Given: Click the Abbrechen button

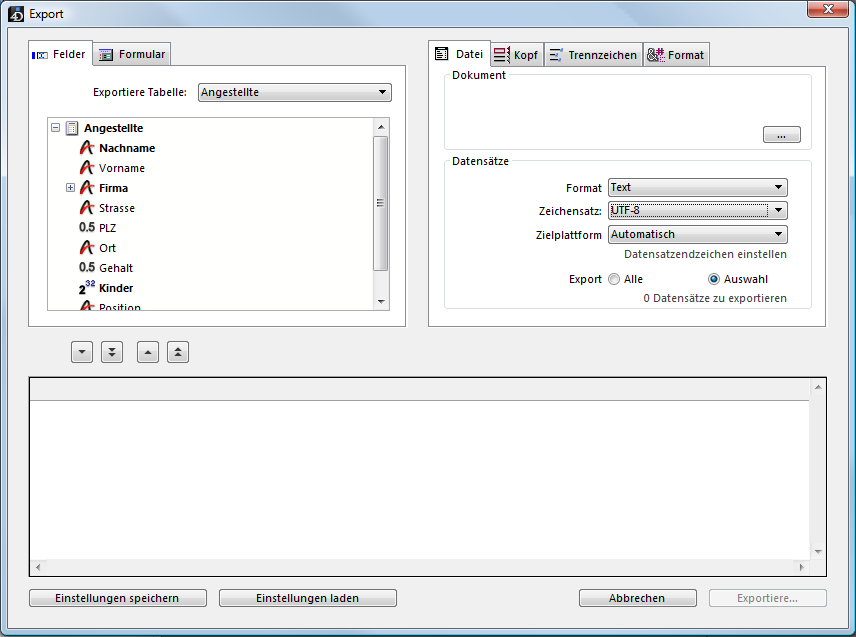Looking at the screenshot, I should point(637,598).
